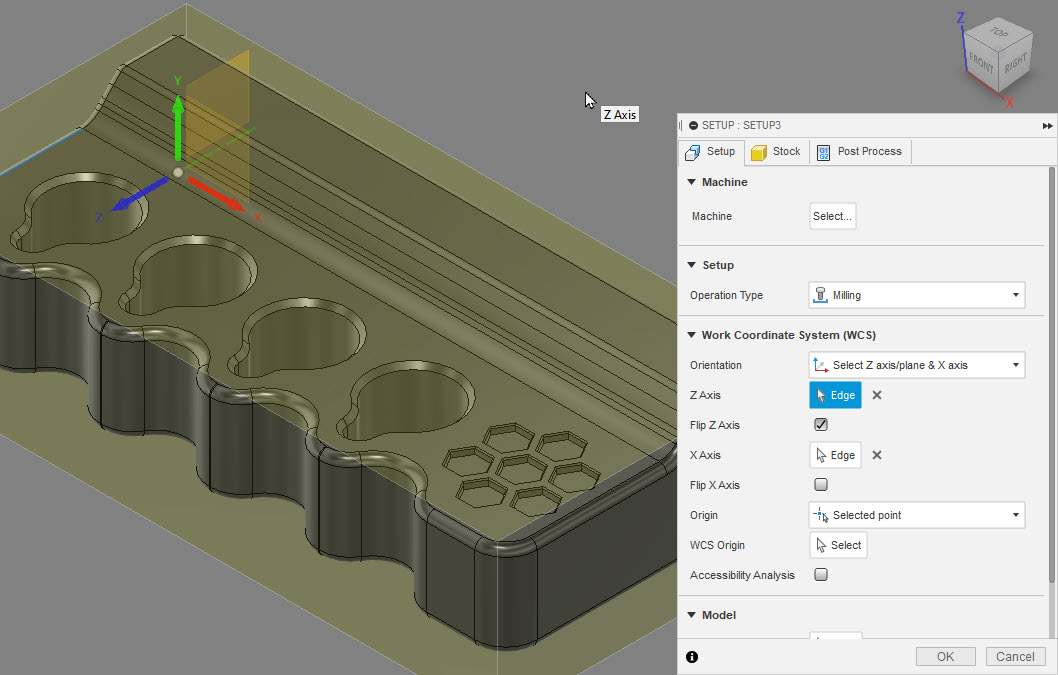Clear the Z Axis edge selection with X icon
Viewport: 1058px width, 675px height.
(876, 394)
